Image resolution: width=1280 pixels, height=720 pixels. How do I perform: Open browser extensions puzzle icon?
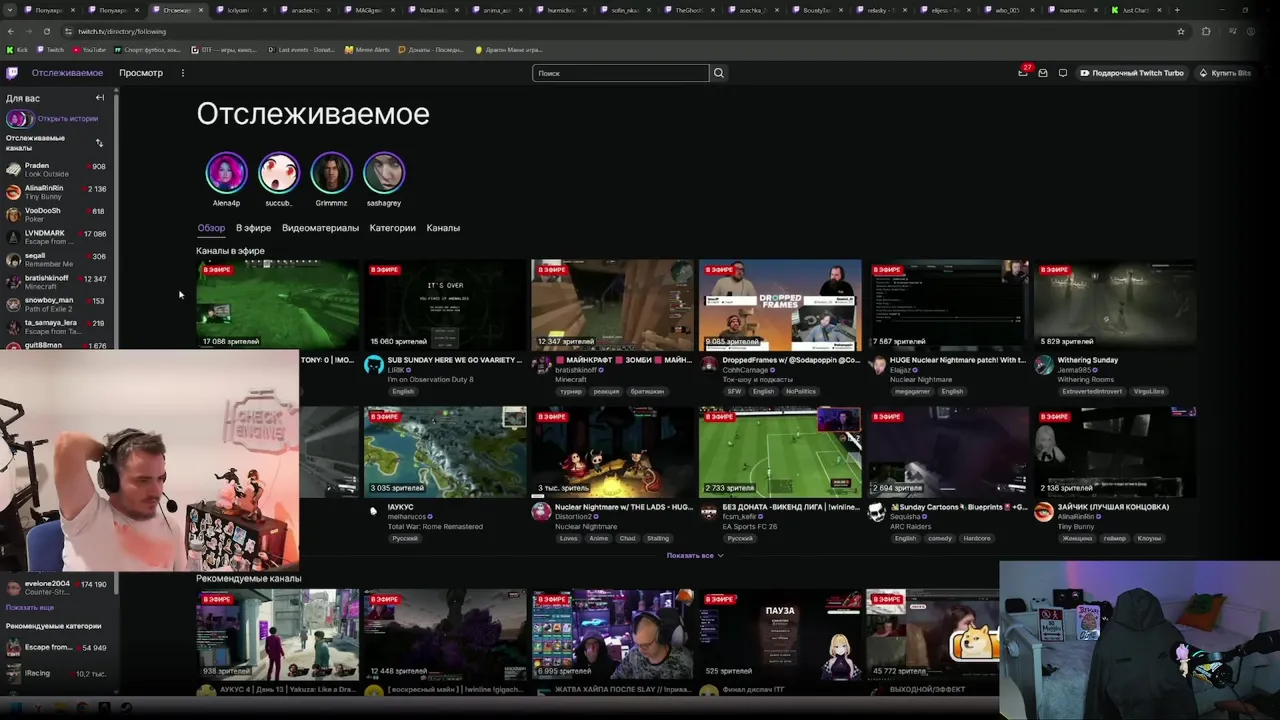(1206, 31)
